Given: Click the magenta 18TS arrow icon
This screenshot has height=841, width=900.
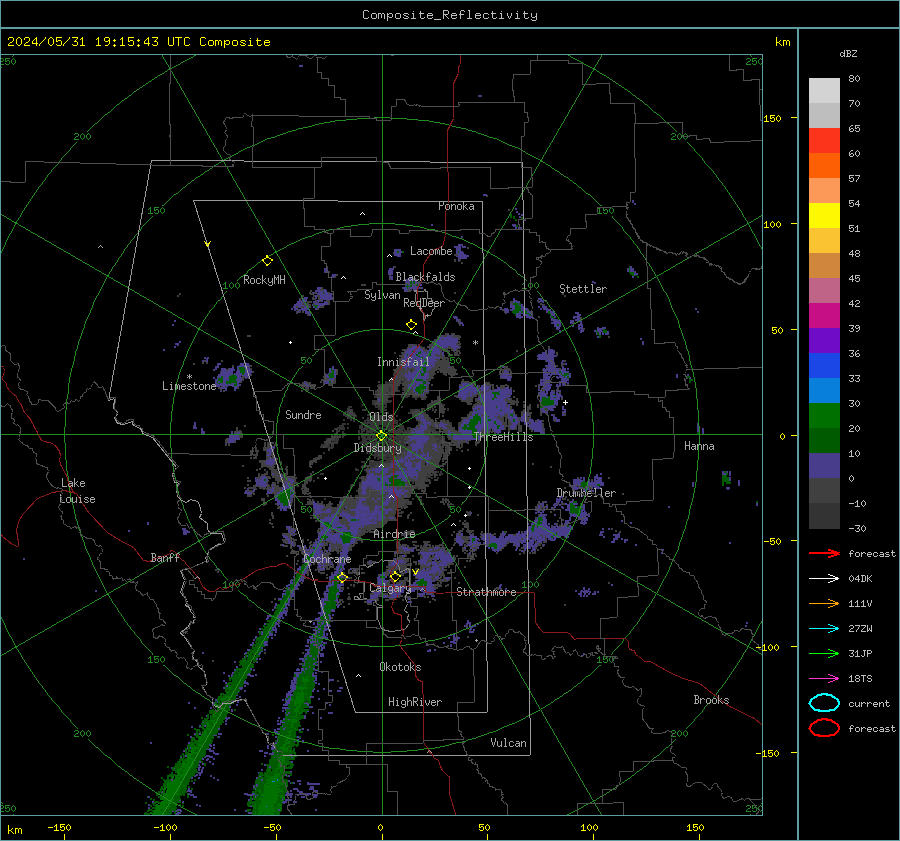Looking at the screenshot, I should [x=824, y=679].
